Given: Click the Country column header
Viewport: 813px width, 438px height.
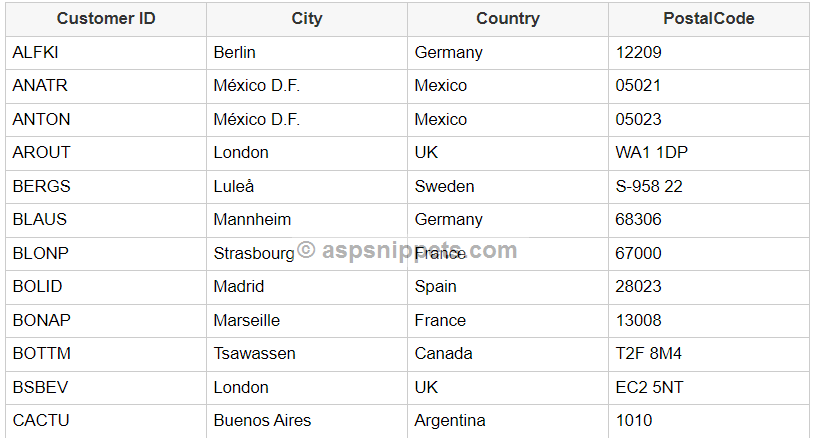Looking at the screenshot, I should coord(507,19).
